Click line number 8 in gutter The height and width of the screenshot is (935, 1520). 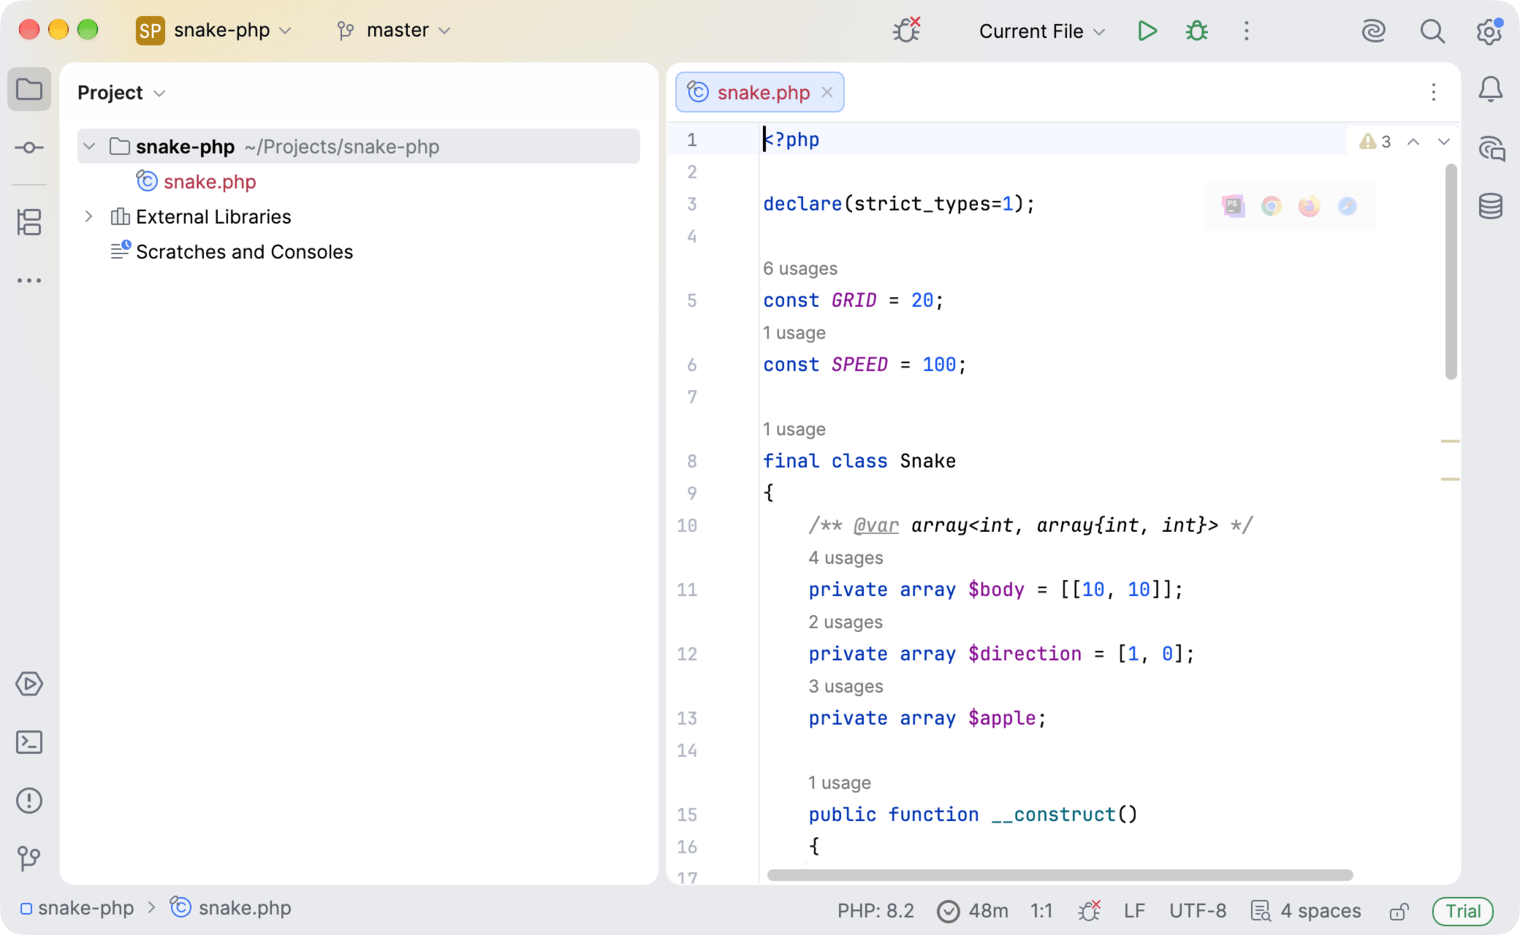[x=691, y=461]
